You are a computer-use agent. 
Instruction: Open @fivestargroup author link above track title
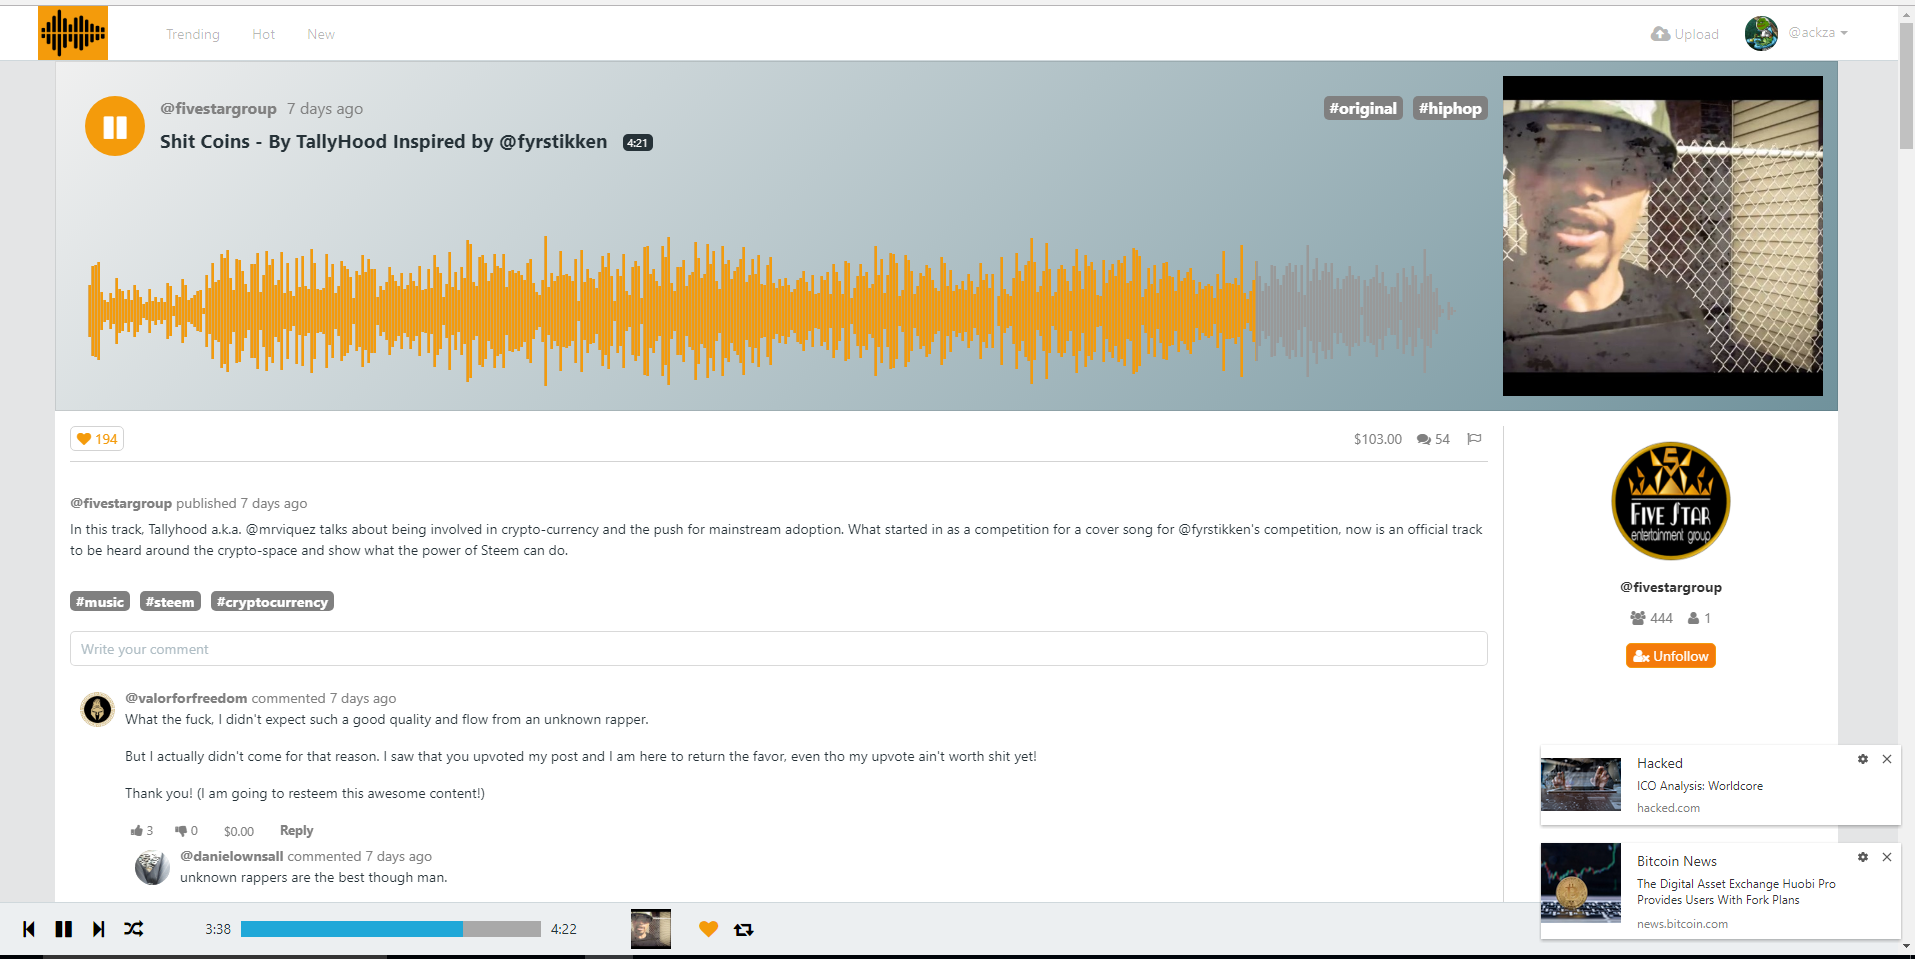coord(218,109)
